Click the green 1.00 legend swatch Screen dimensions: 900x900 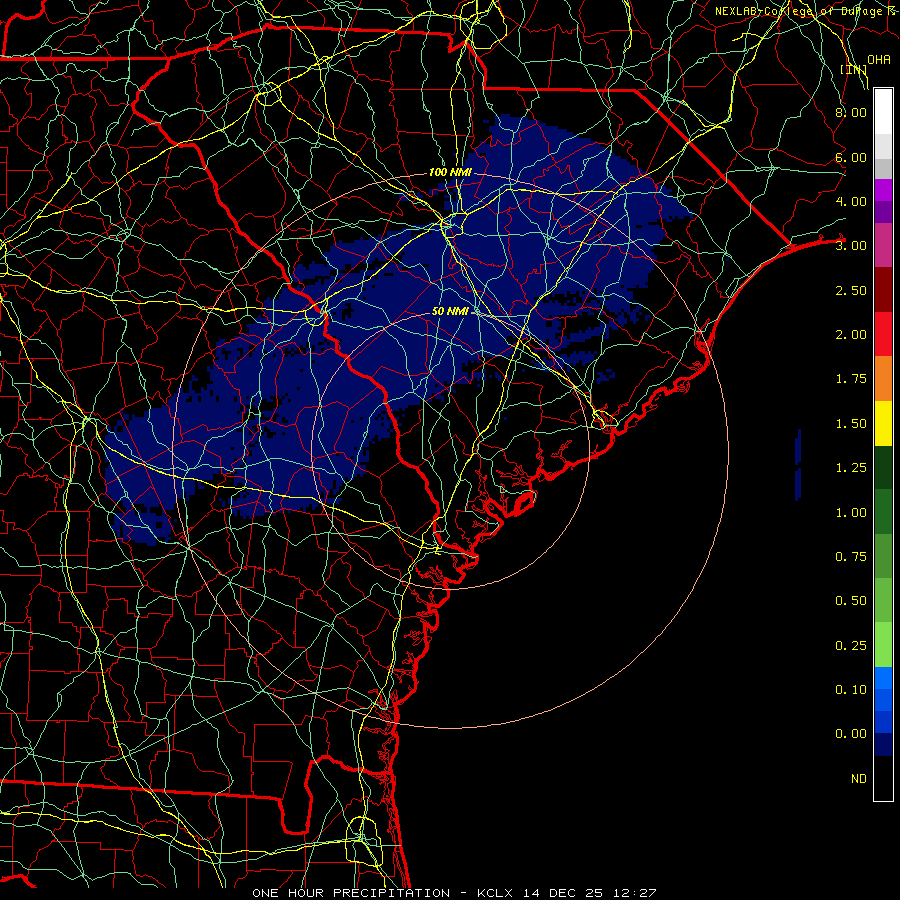883,512
